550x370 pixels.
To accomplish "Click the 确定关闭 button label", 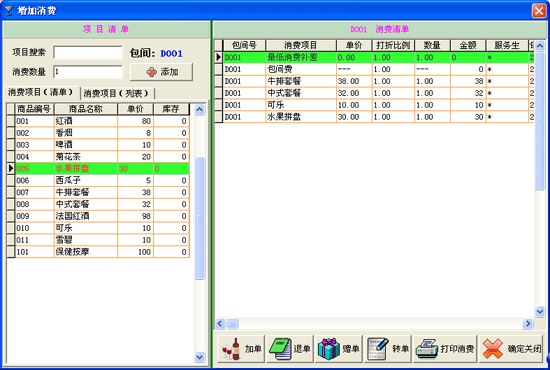I will (524, 349).
